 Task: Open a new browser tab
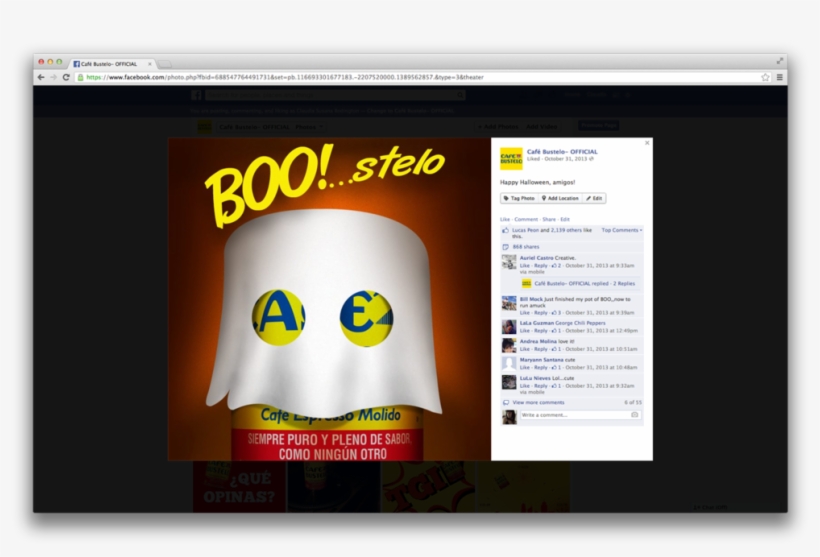[x=165, y=64]
